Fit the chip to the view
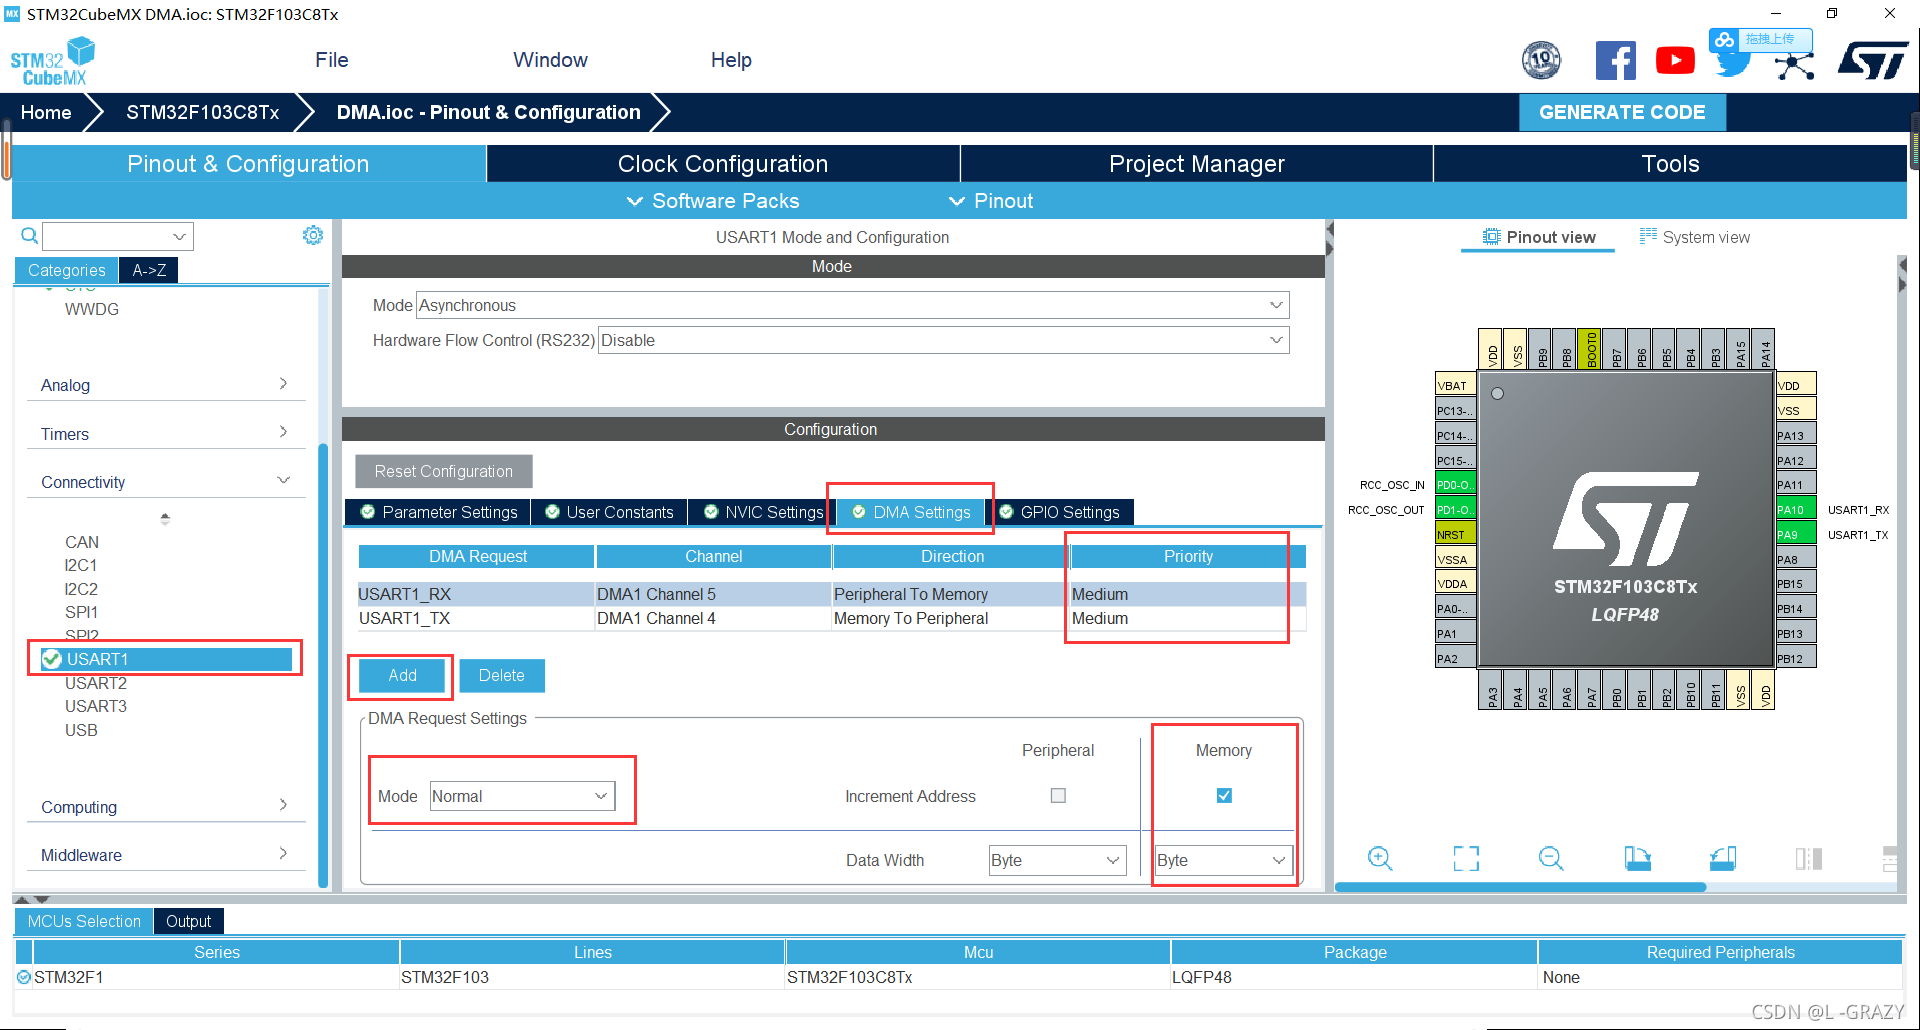This screenshot has height=1030, width=1920. pyautogui.click(x=1466, y=858)
